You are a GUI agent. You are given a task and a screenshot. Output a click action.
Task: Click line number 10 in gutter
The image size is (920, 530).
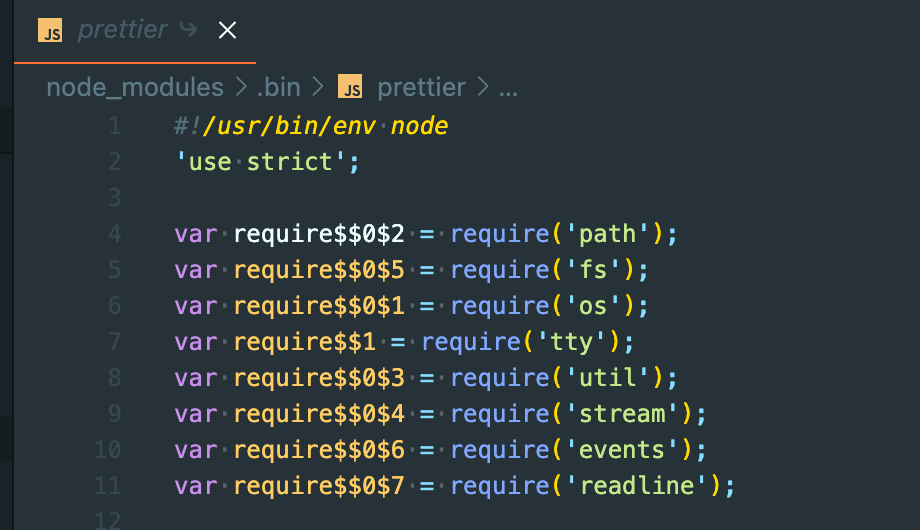108,450
